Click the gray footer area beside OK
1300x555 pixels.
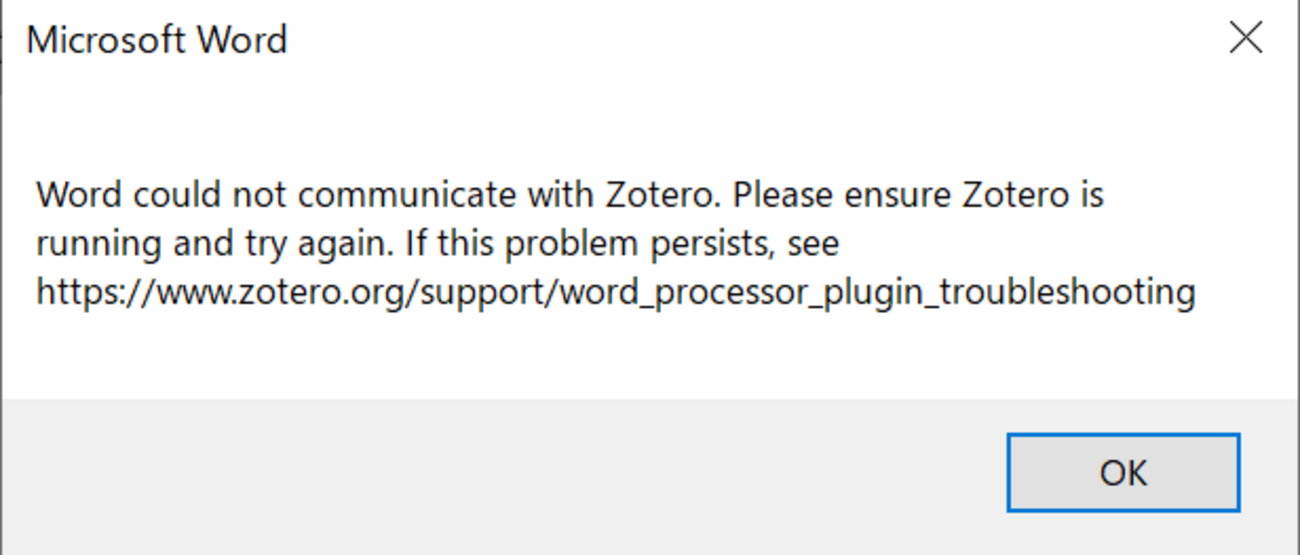coord(500,475)
